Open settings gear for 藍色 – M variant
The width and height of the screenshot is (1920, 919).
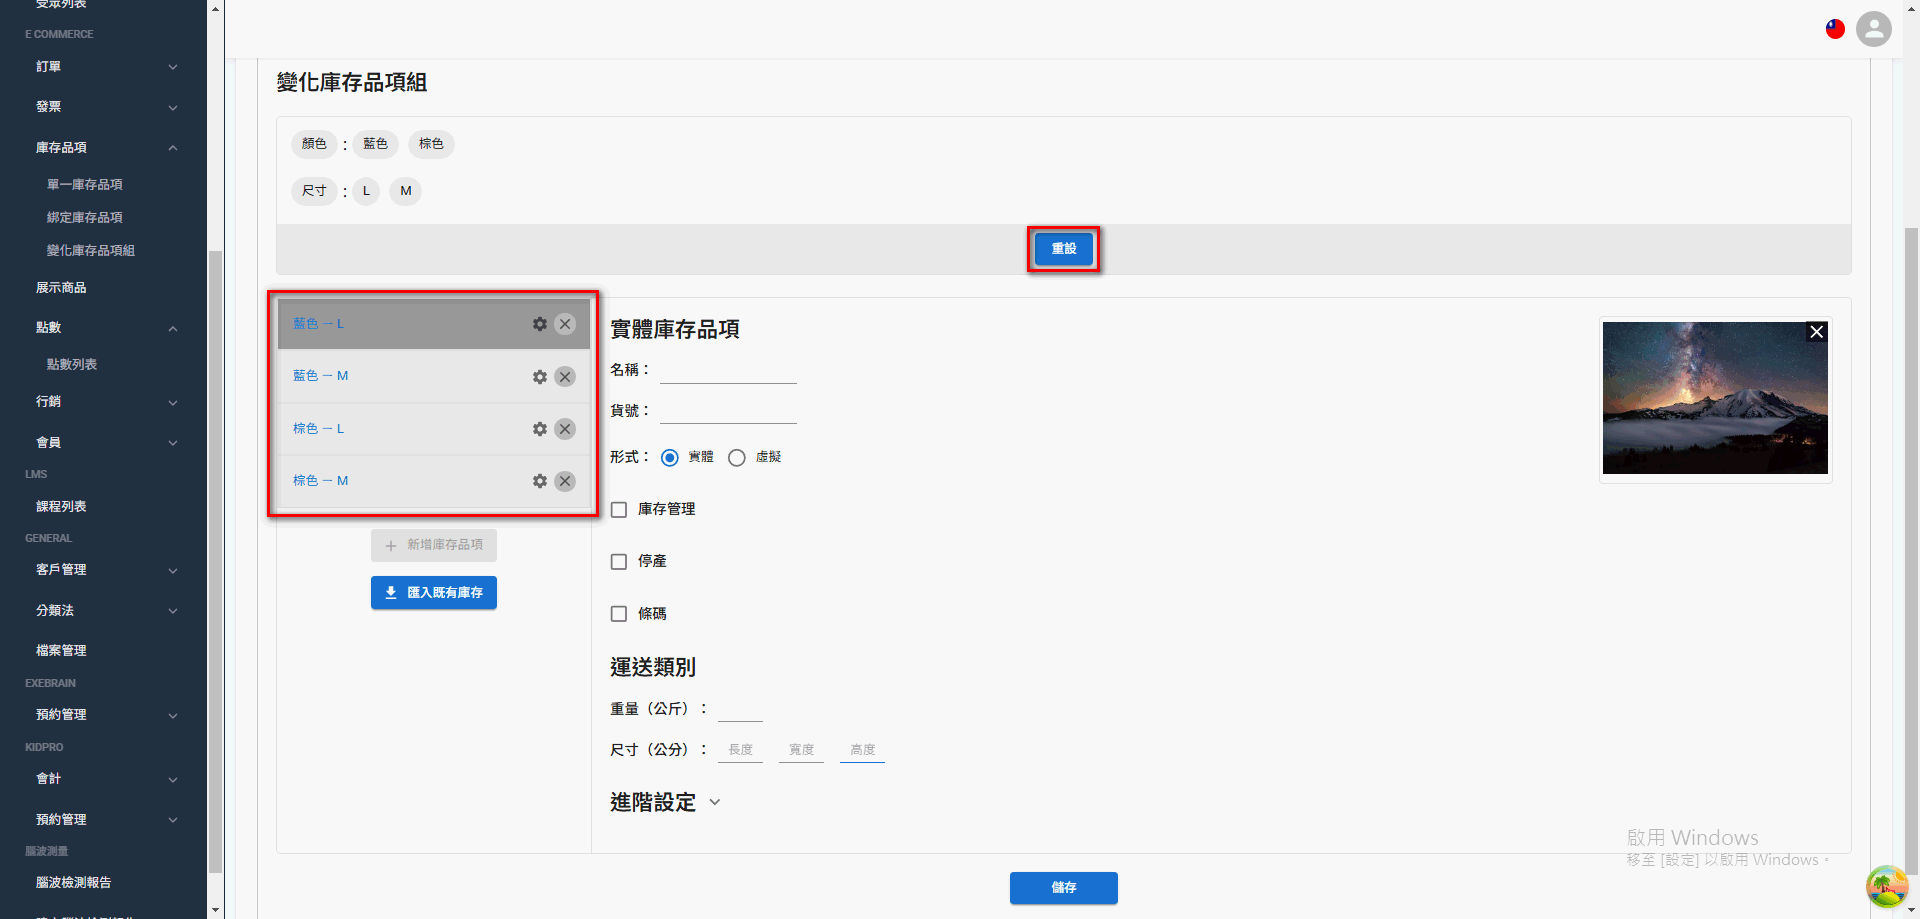click(540, 377)
